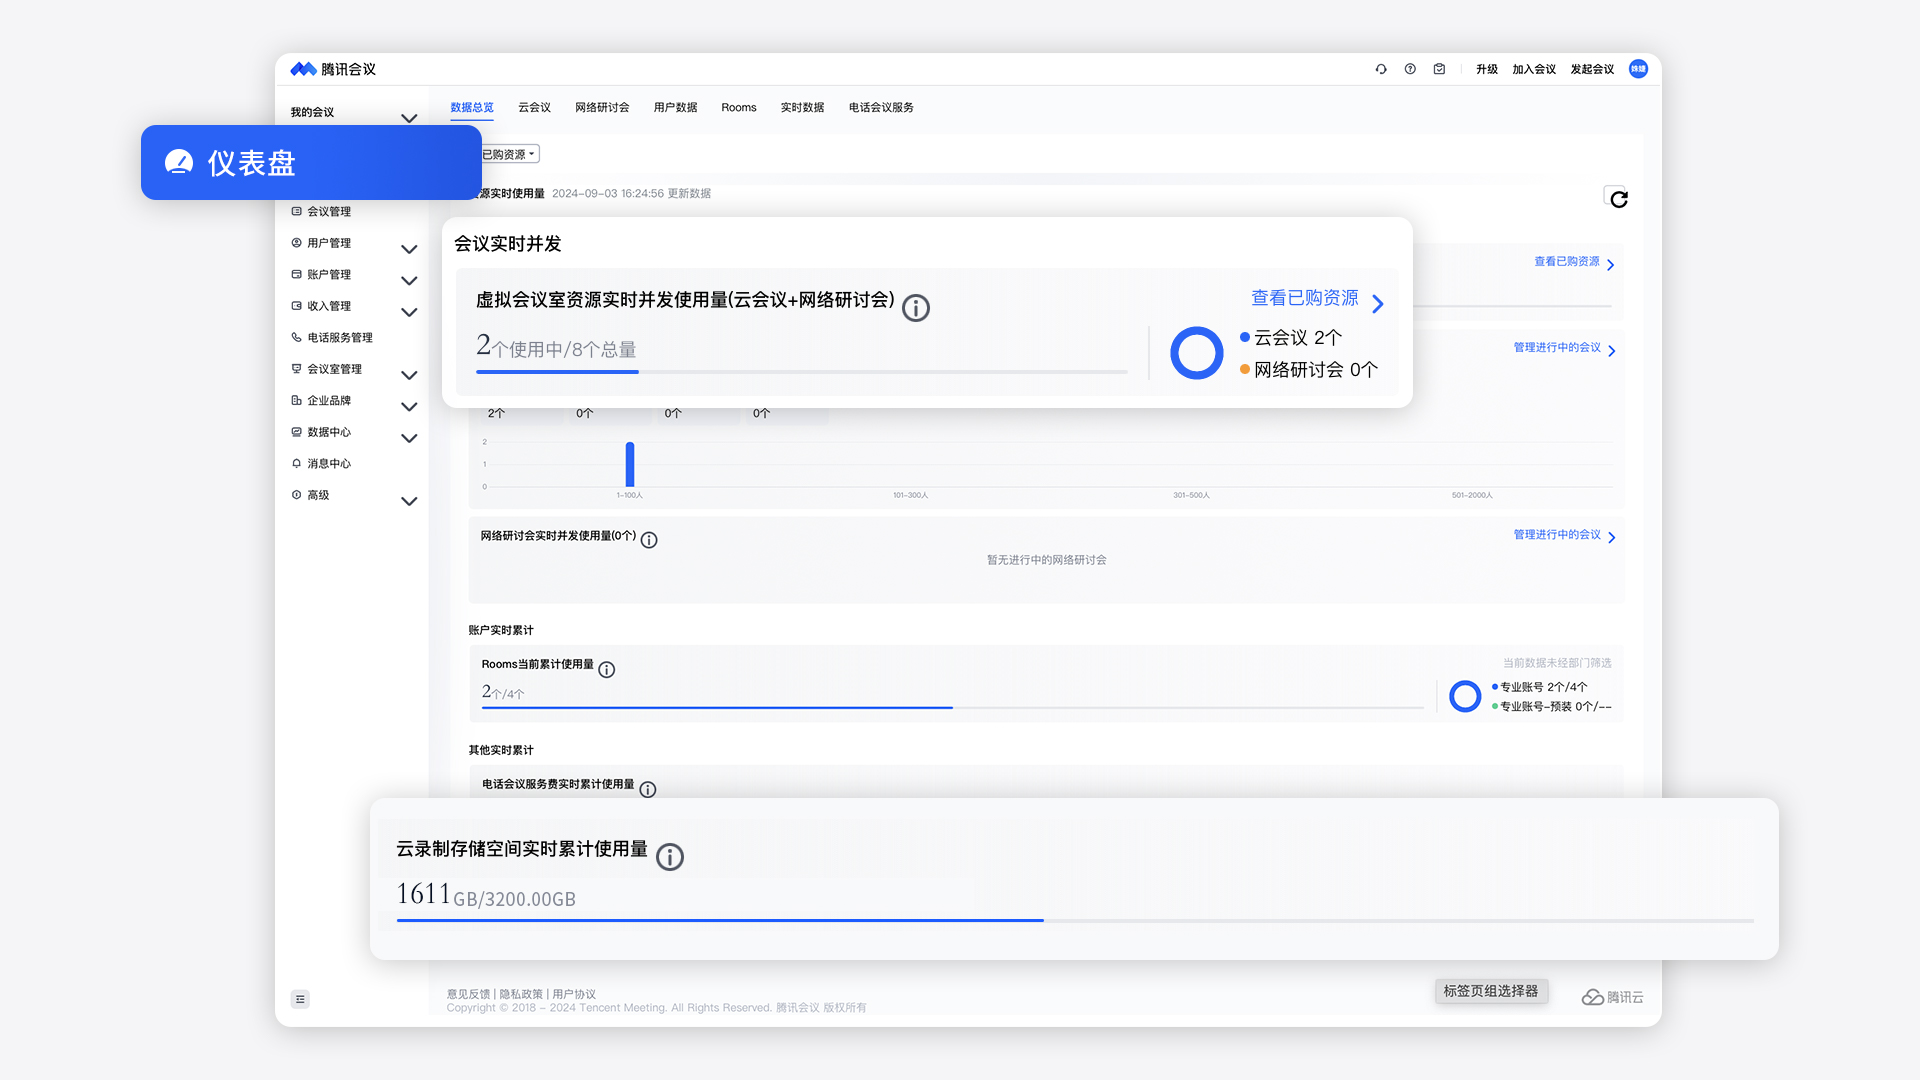Open 管理进行中的会议 link for webinars

tap(1564, 535)
